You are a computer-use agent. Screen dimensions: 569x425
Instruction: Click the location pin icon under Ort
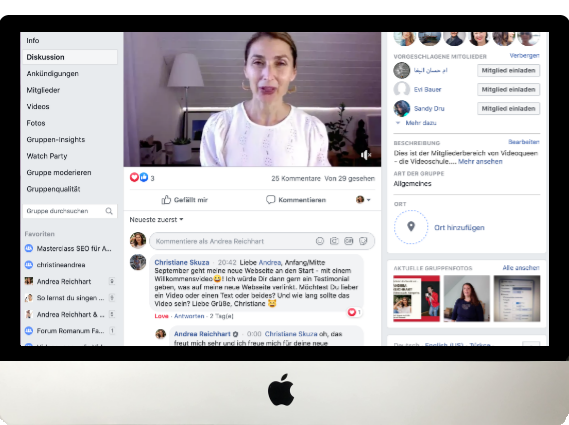pos(411,227)
